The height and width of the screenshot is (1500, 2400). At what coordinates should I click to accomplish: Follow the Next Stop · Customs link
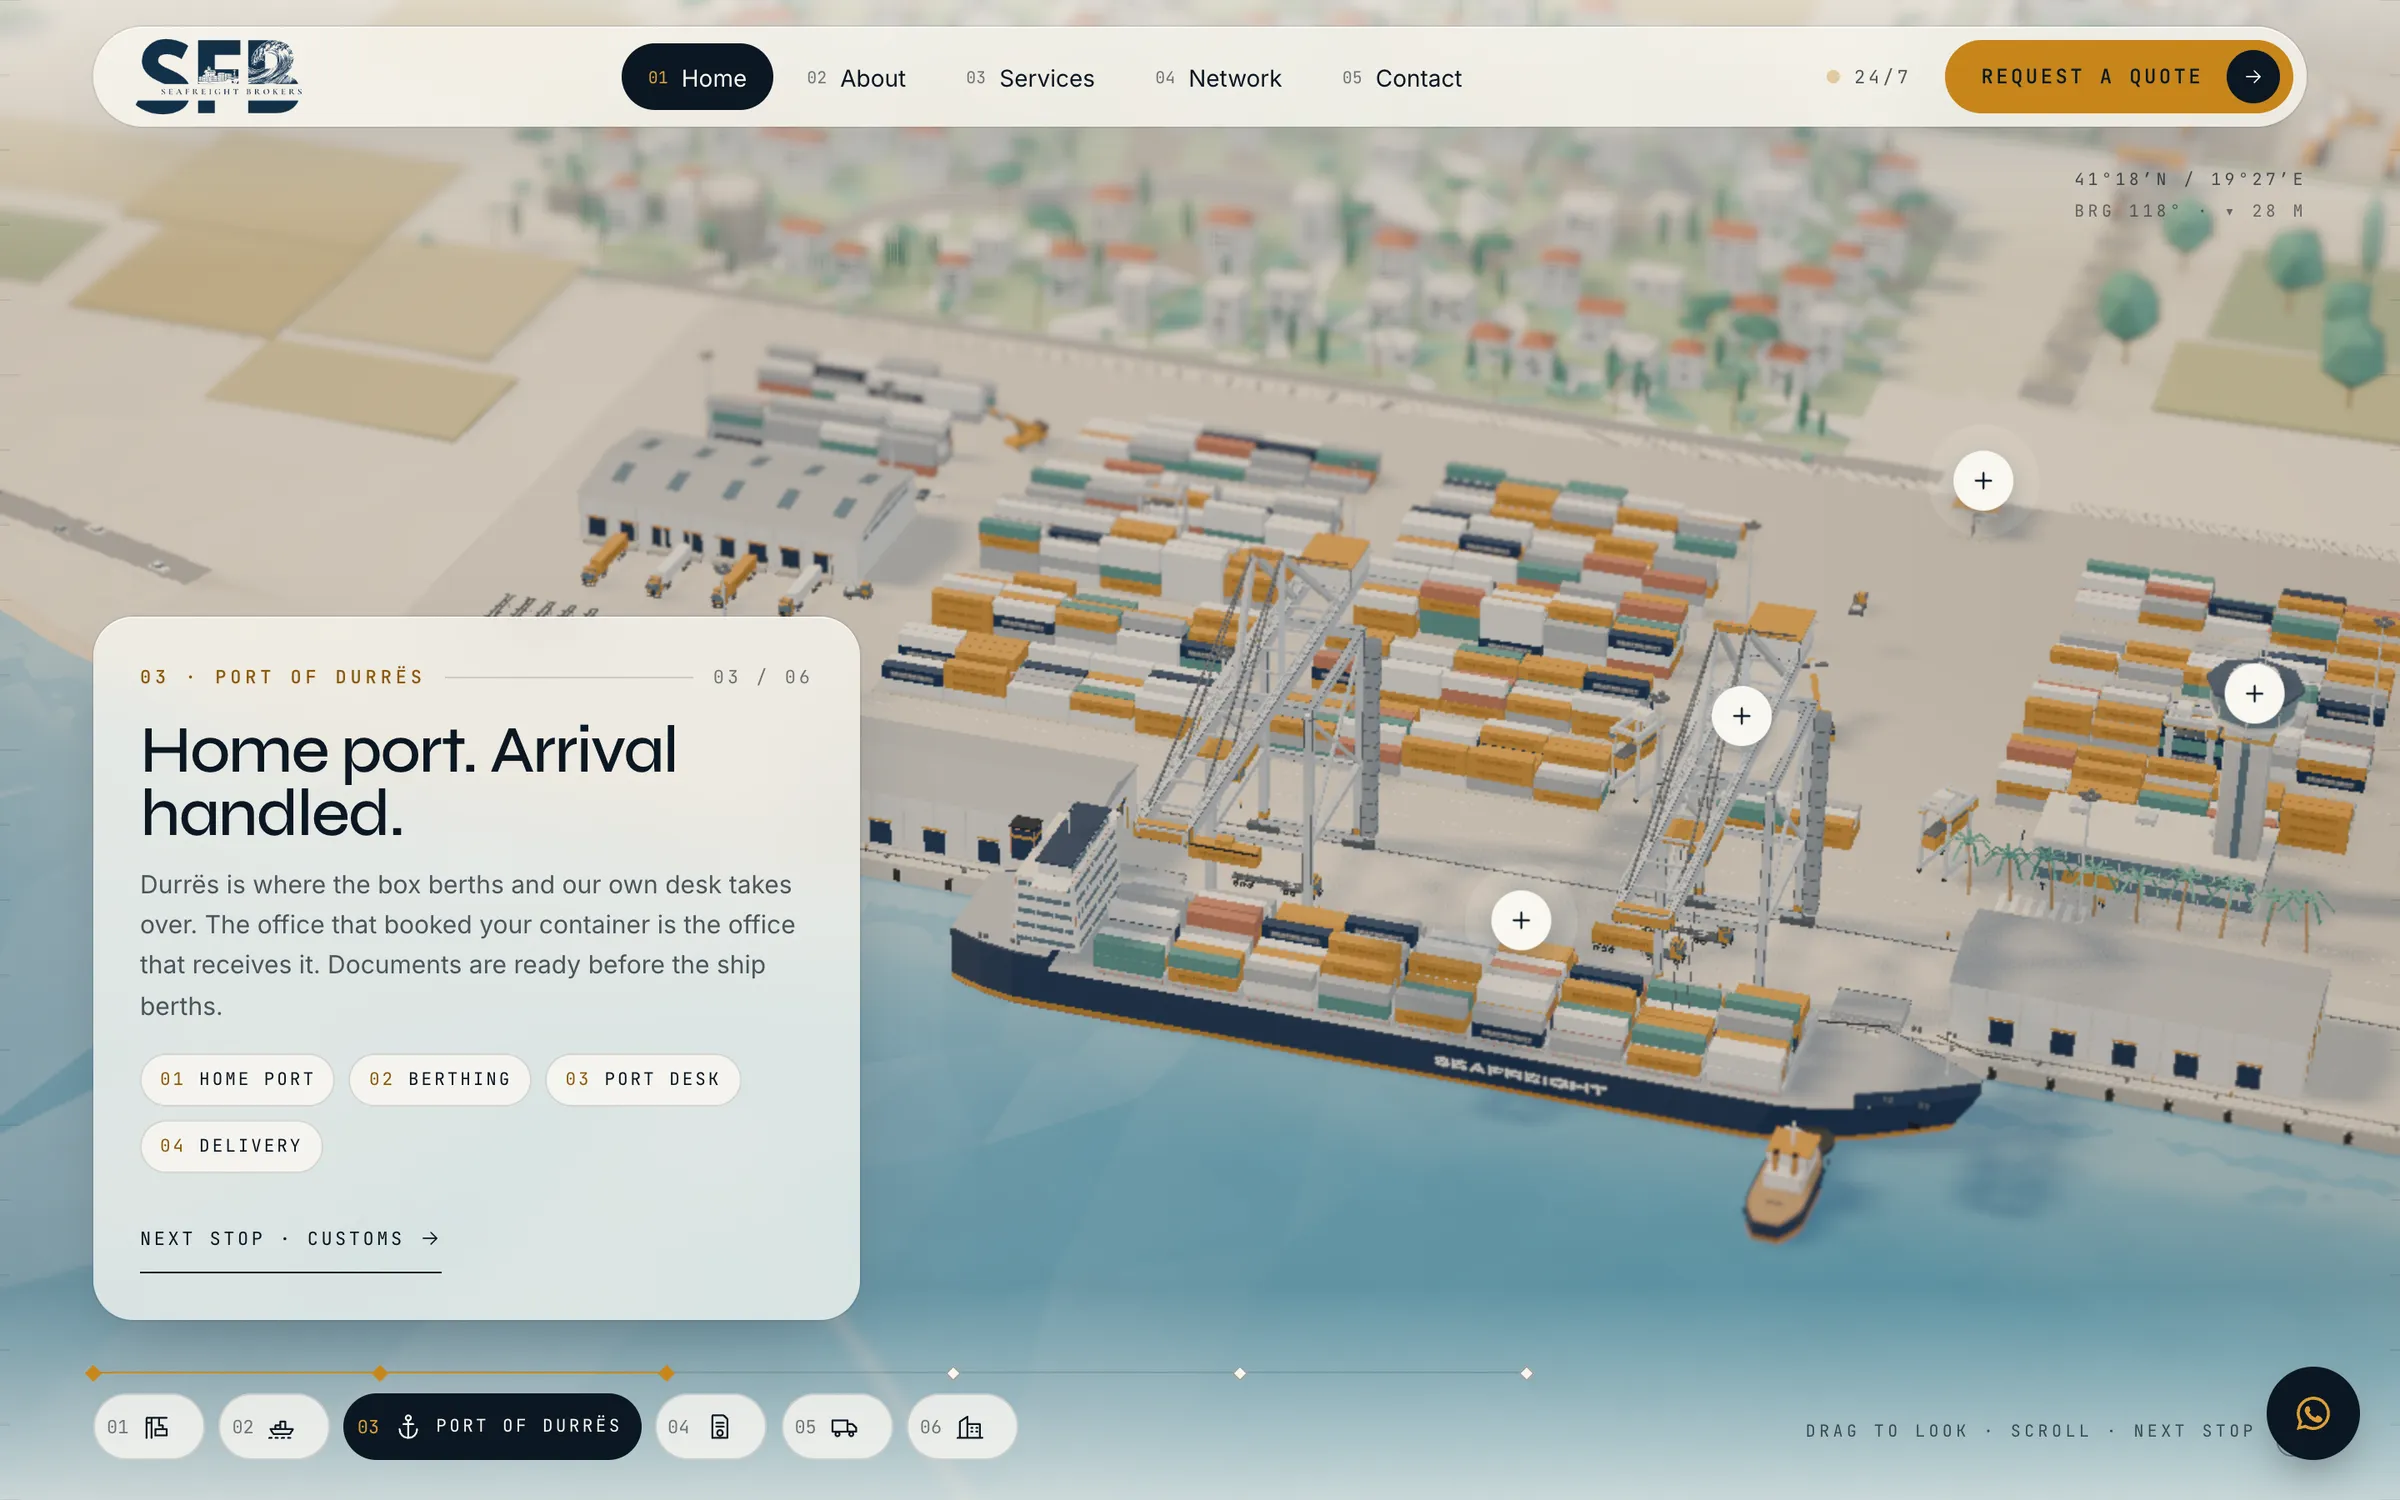click(290, 1240)
